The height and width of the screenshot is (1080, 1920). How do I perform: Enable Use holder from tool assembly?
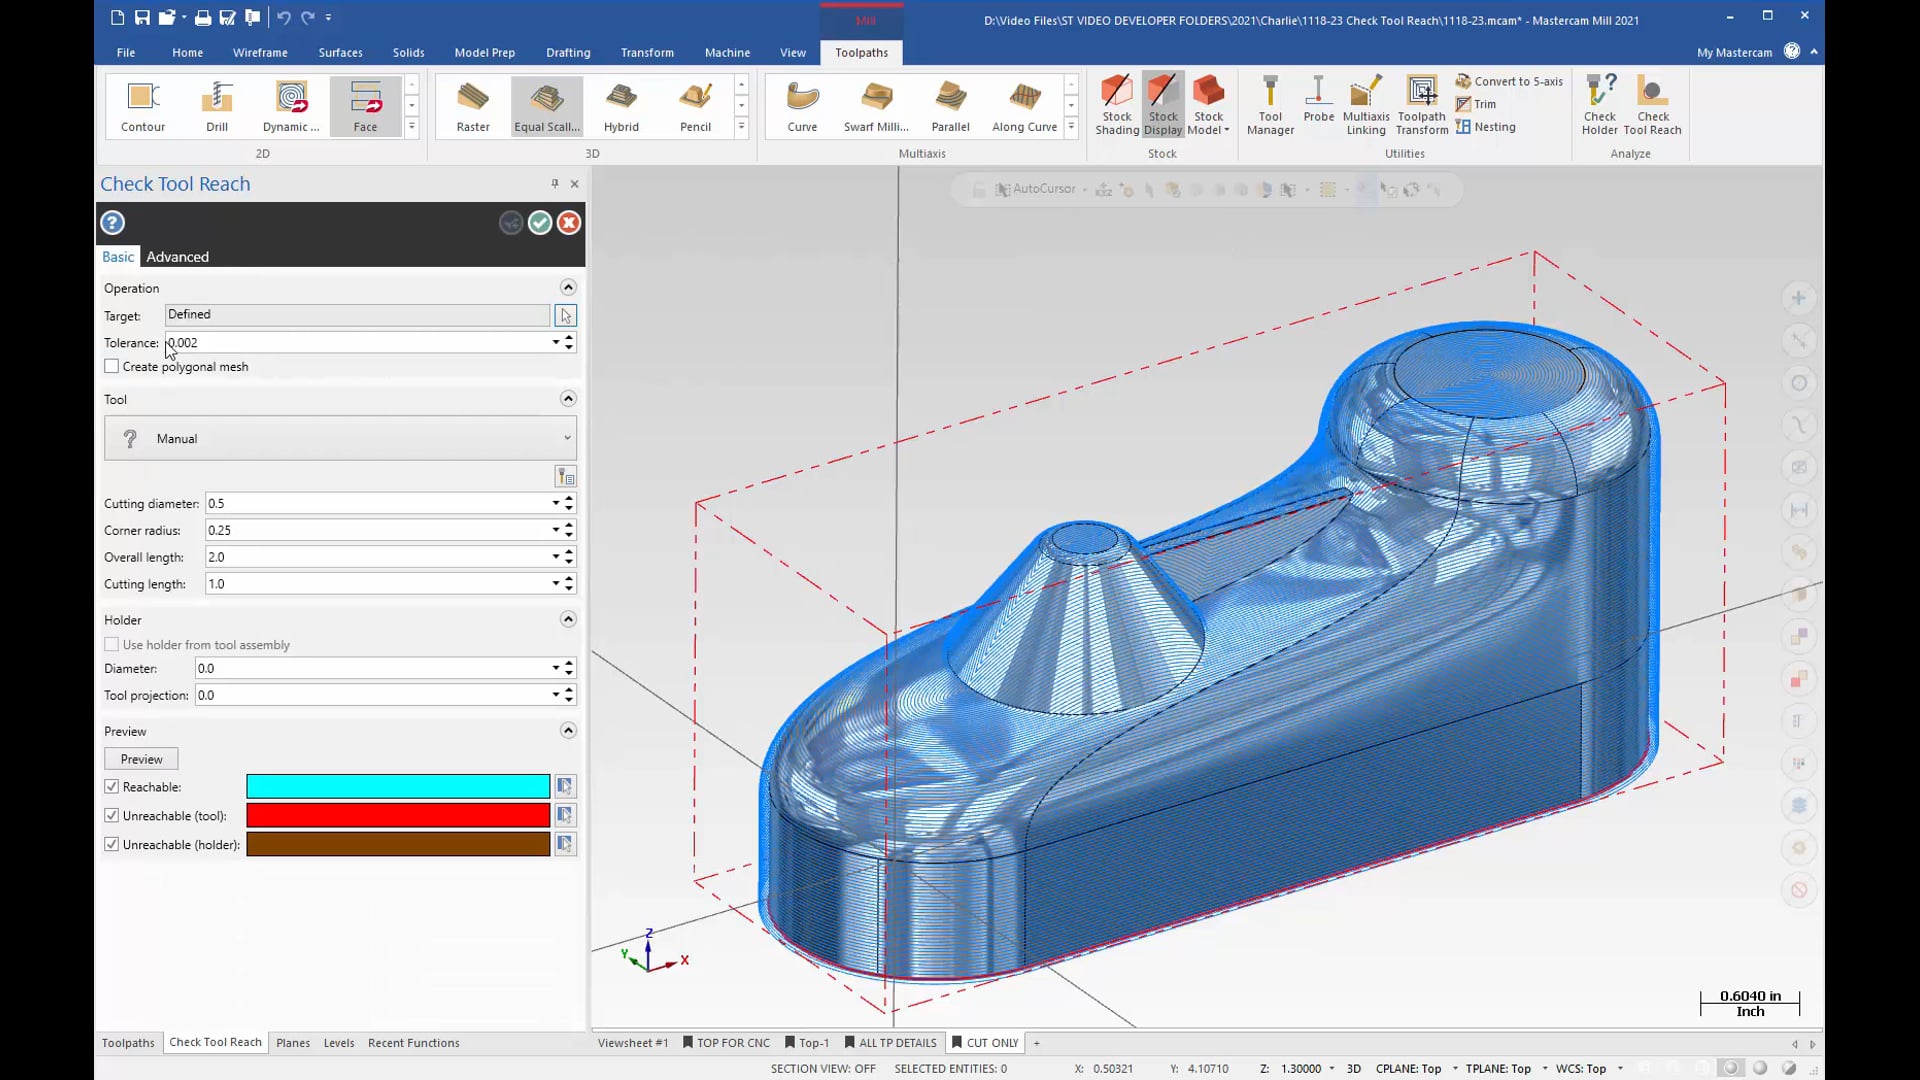(111, 645)
